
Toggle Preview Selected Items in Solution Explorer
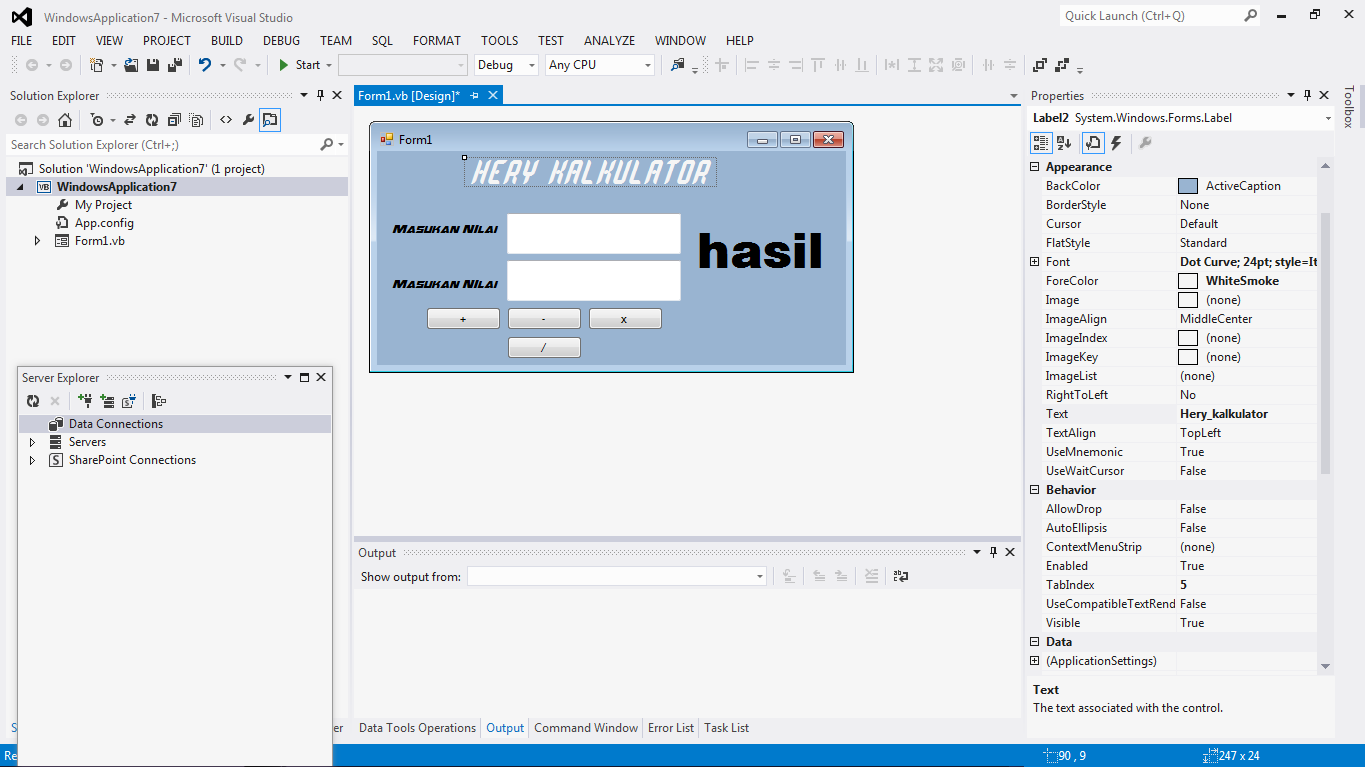[x=269, y=119]
